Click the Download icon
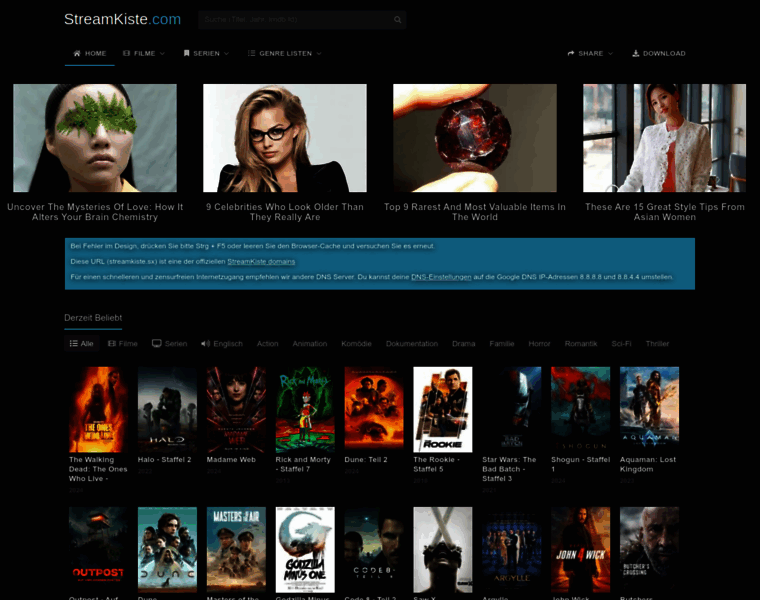 pos(636,53)
